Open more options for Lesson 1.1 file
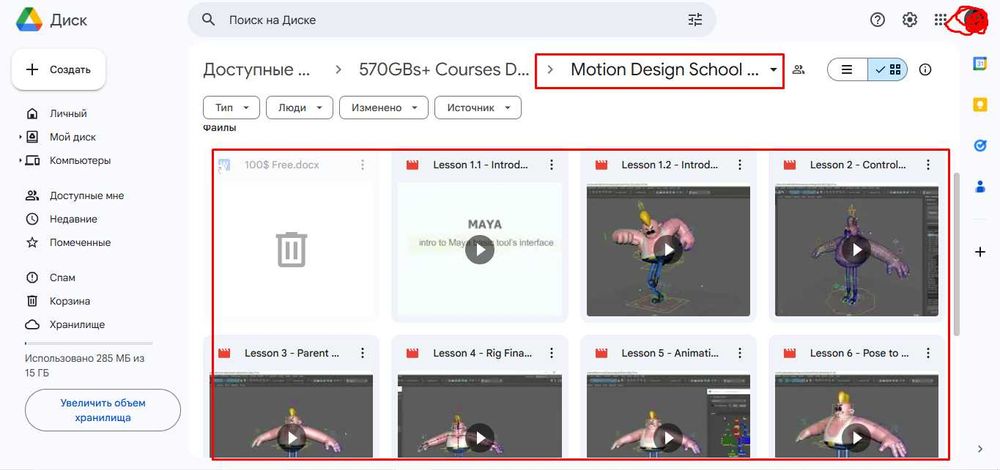 pyautogui.click(x=551, y=165)
